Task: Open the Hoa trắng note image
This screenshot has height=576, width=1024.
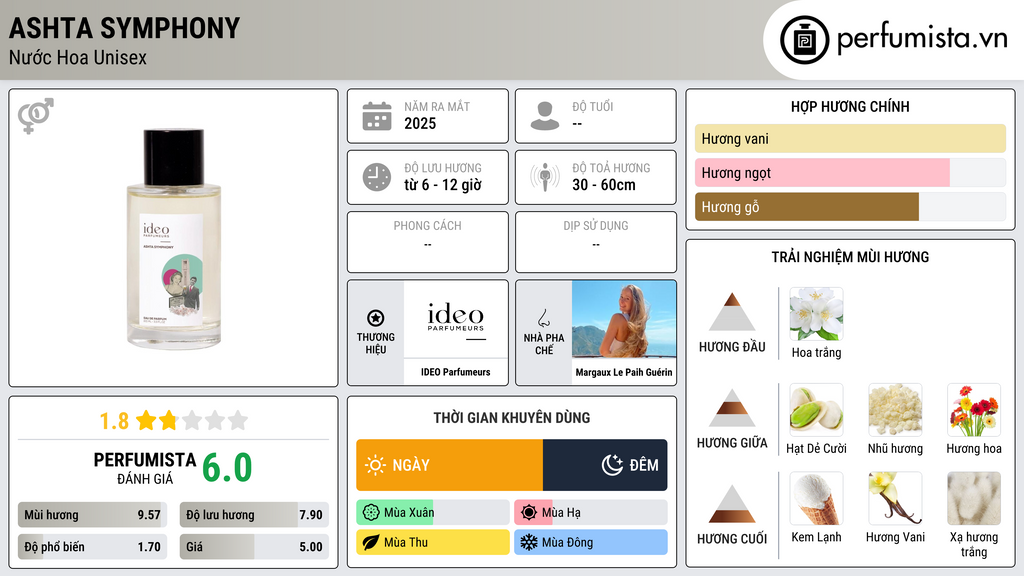Action: [816, 314]
